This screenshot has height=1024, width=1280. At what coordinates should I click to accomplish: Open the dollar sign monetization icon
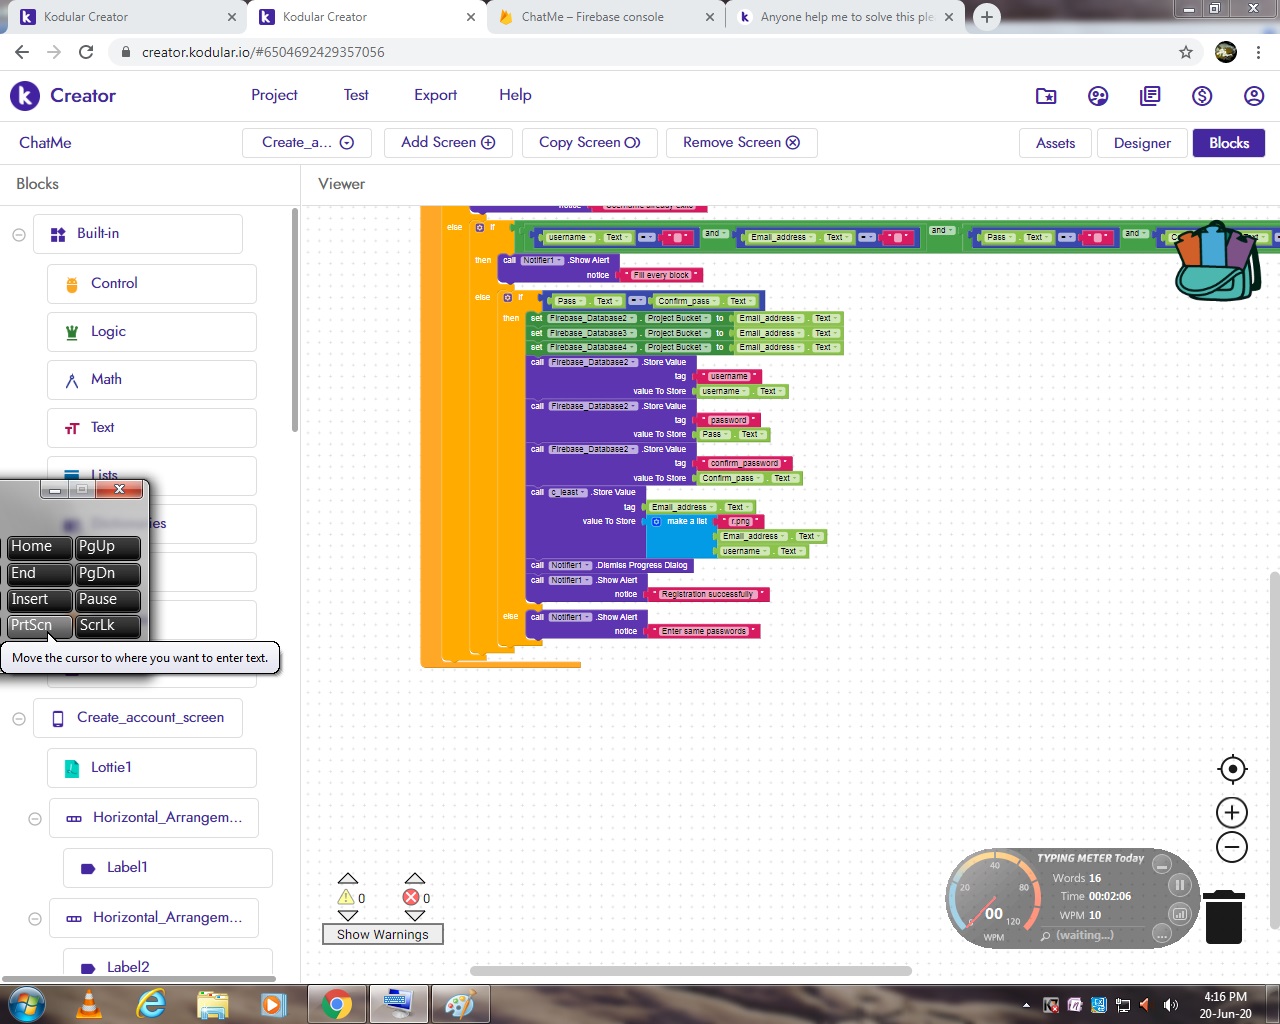pyautogui.click(x=1202, y=96)
